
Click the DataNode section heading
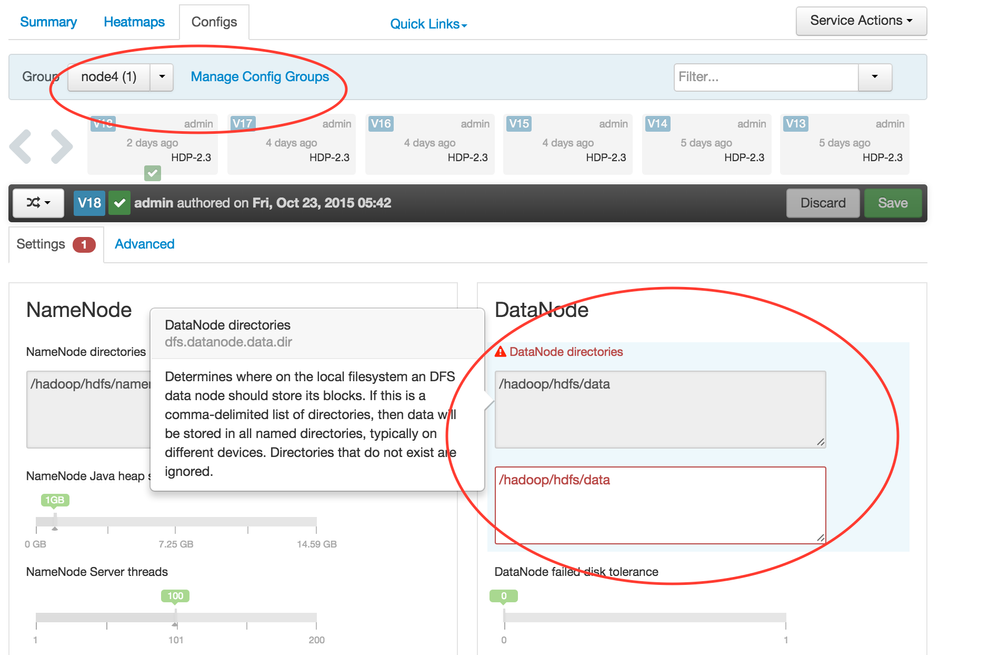tap(542, 310)
